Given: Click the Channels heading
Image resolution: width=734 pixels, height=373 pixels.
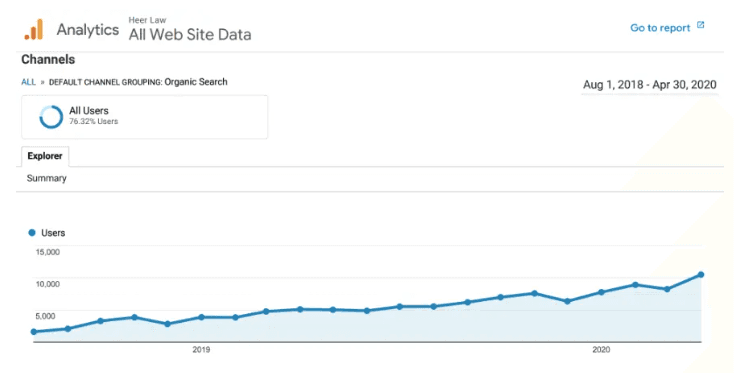Looking at the screenshot, I should [x=48, y=59].
